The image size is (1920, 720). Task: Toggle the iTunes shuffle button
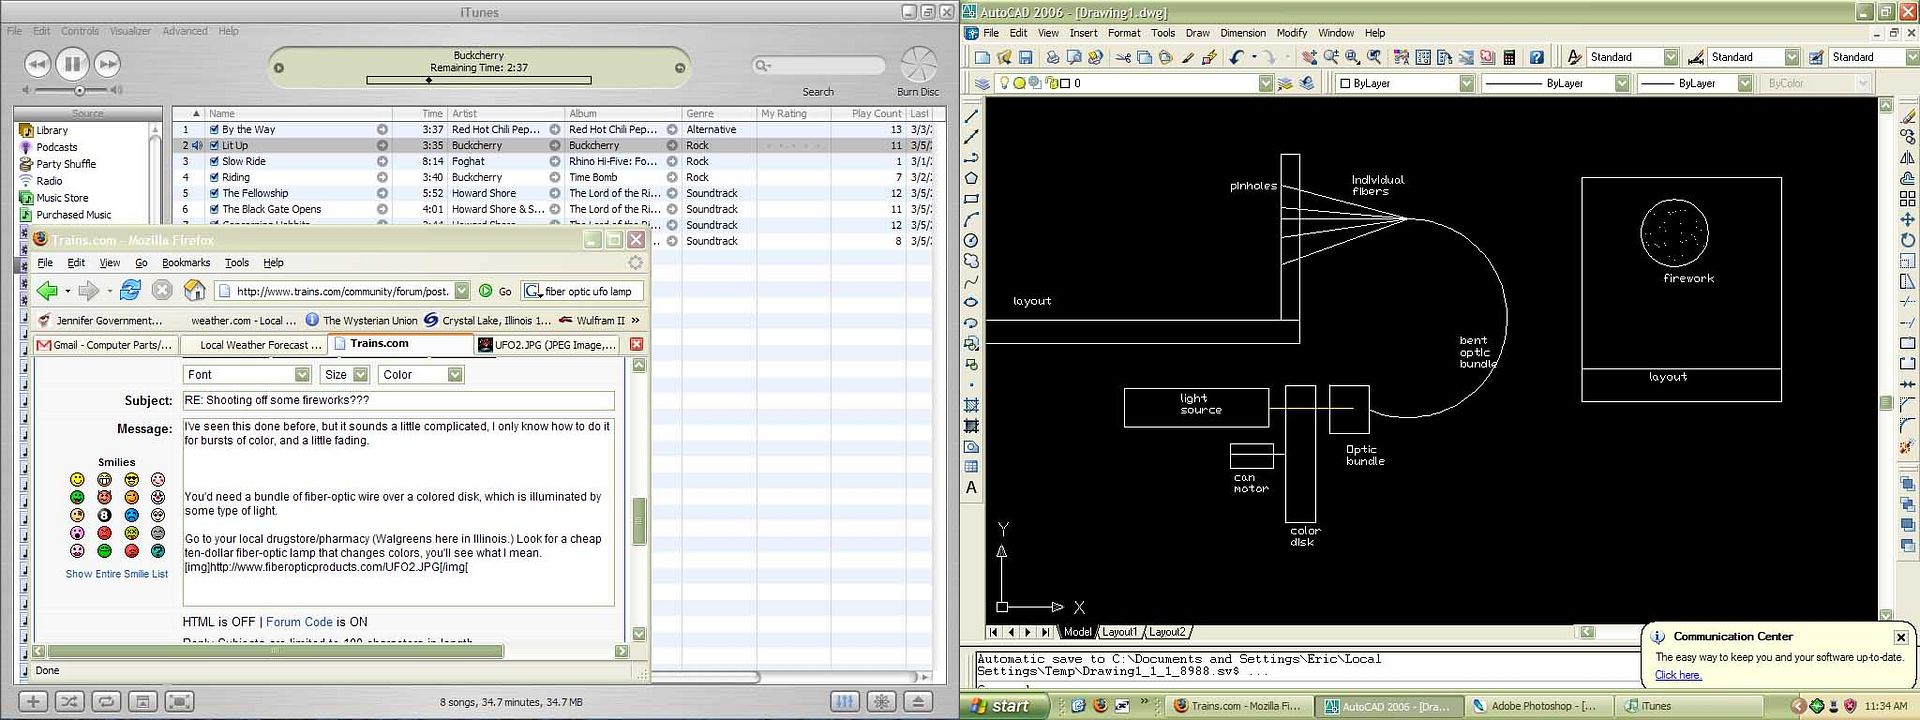pyautogui.click(x=69, y=702)
